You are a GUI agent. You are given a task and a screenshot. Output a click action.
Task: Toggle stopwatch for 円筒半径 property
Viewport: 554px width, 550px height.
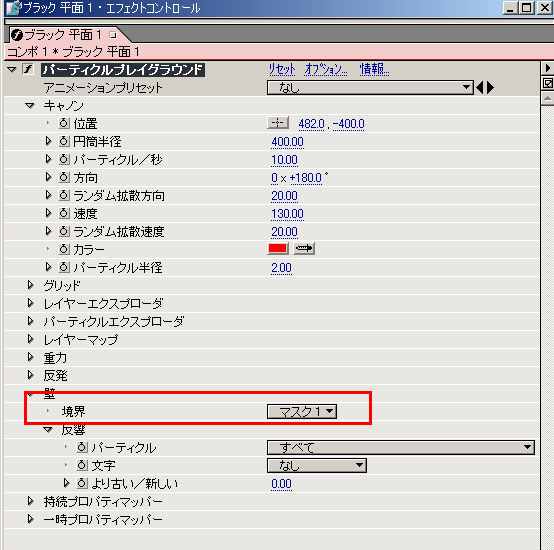64,141
